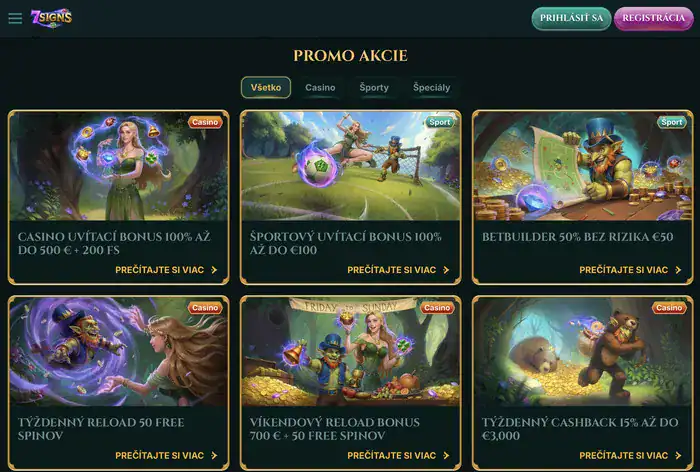
Task: Open the hamburger menu icon
Action: [x=15, y=18]
